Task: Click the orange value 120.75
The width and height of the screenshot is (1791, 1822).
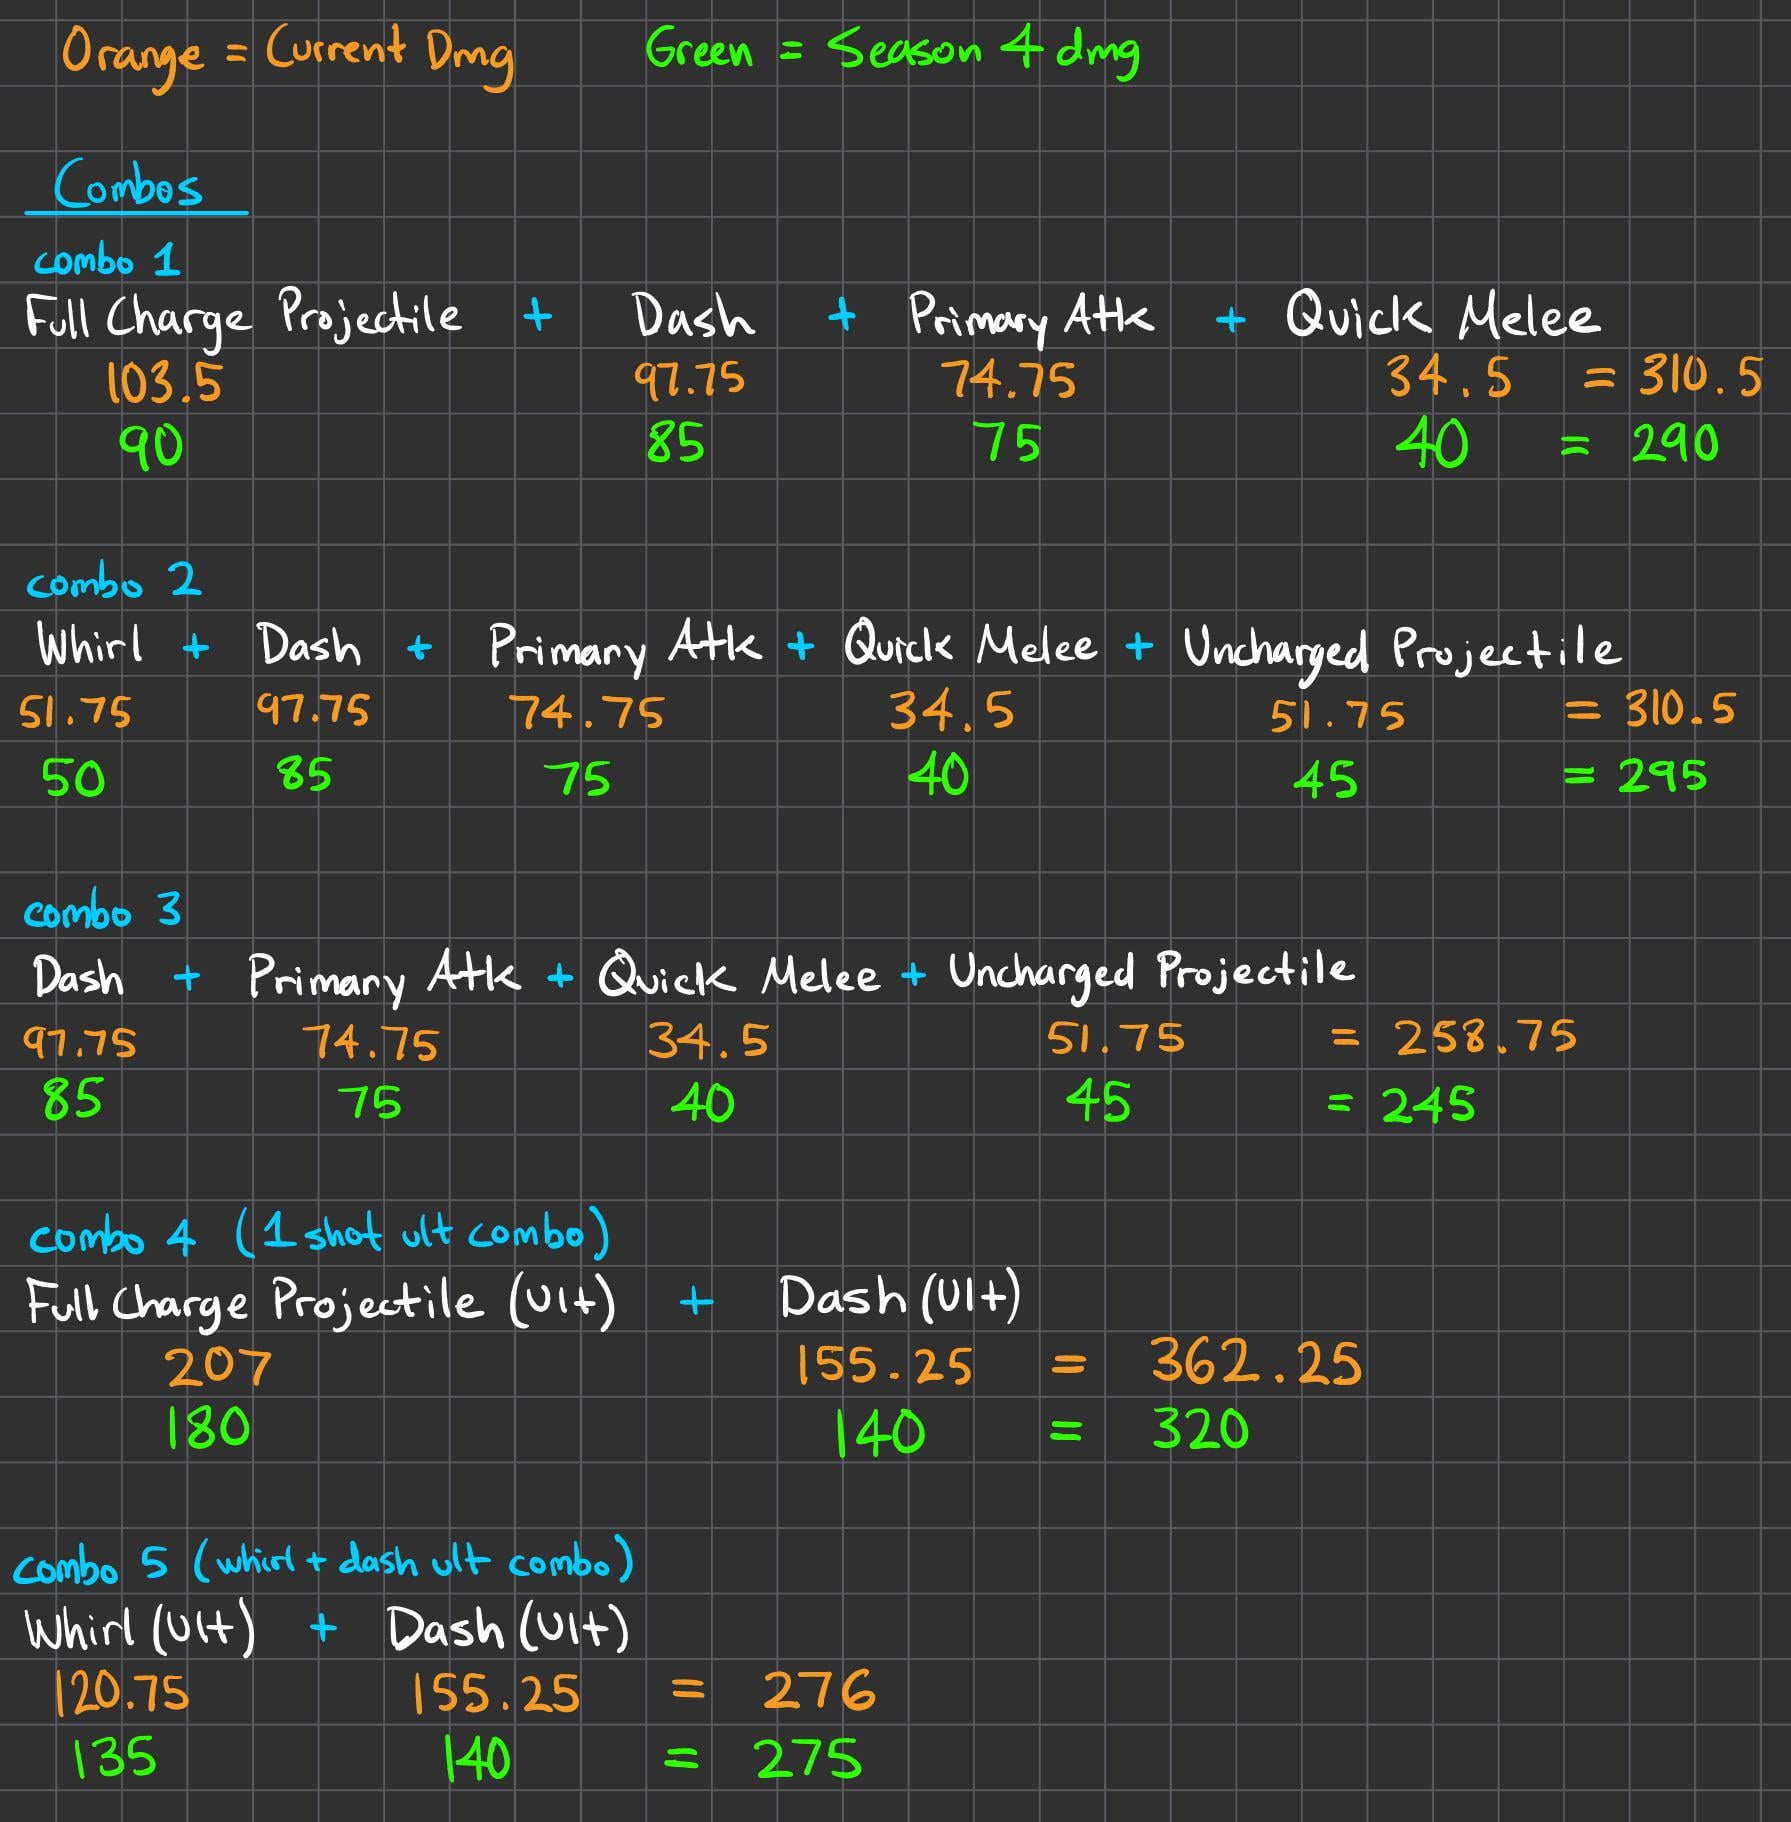Action: click(x=121, y=1693)
